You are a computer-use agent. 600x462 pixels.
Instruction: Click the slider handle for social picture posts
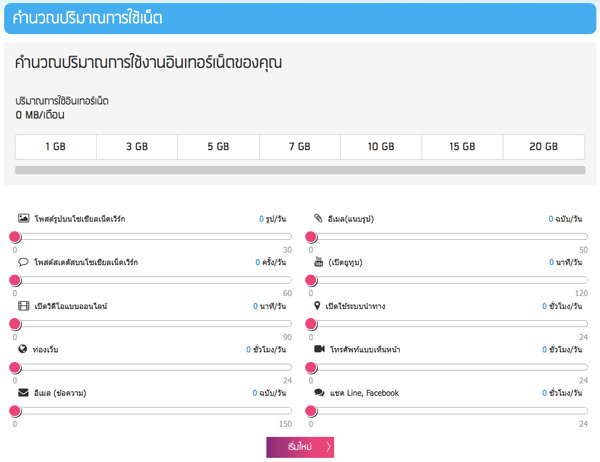pyautogui.click(x=15, y=237)
